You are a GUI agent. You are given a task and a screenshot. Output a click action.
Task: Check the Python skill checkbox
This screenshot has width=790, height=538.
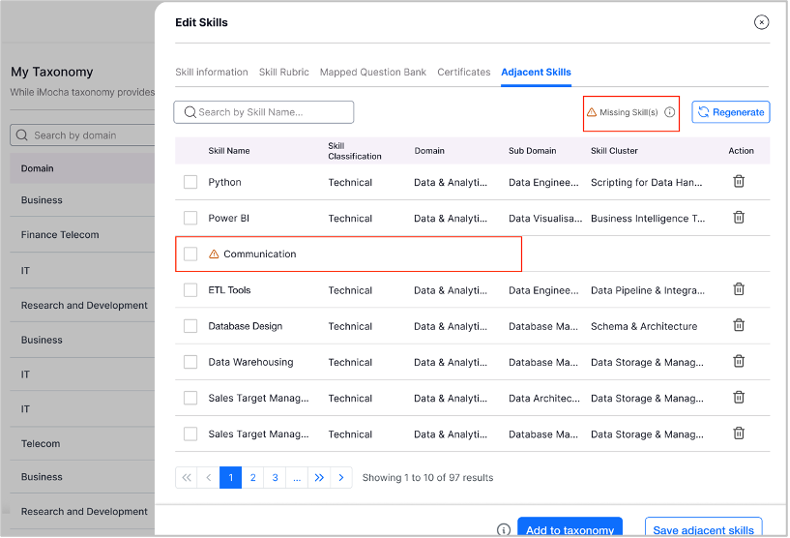(190, 182)
